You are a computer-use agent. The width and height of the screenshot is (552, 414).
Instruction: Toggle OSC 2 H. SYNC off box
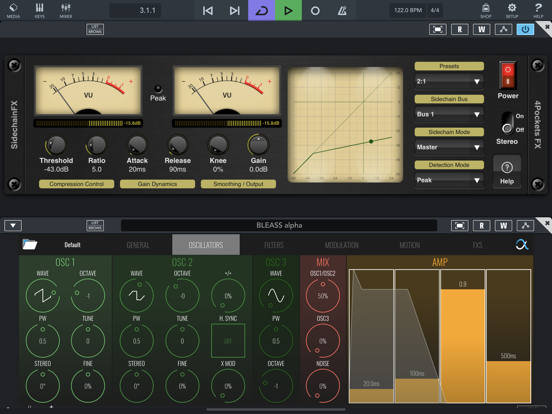pyautogui.click(x=228, y=341)
